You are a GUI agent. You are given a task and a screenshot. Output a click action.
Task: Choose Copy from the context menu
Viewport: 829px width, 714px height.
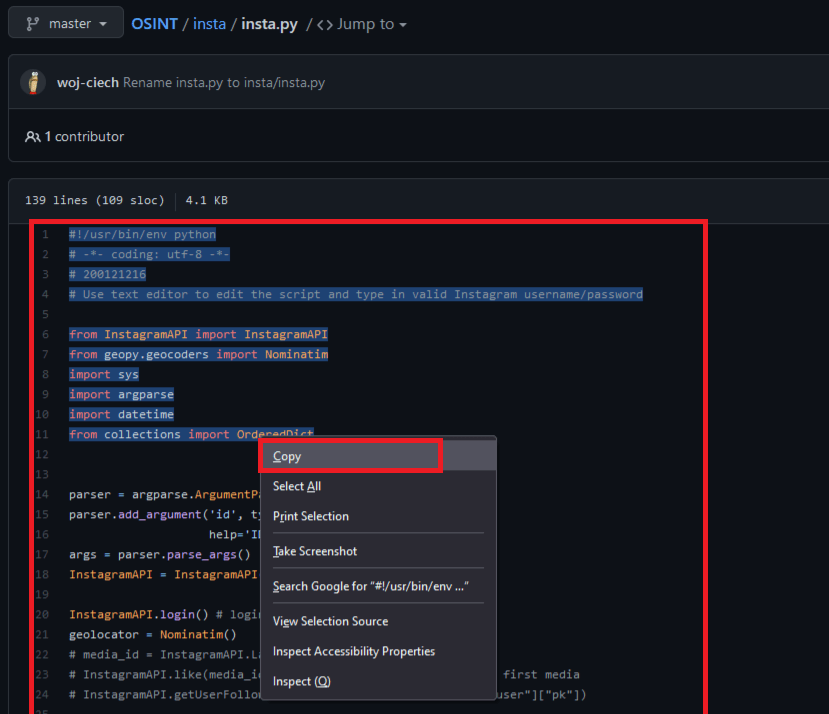[x=378, y=456]
